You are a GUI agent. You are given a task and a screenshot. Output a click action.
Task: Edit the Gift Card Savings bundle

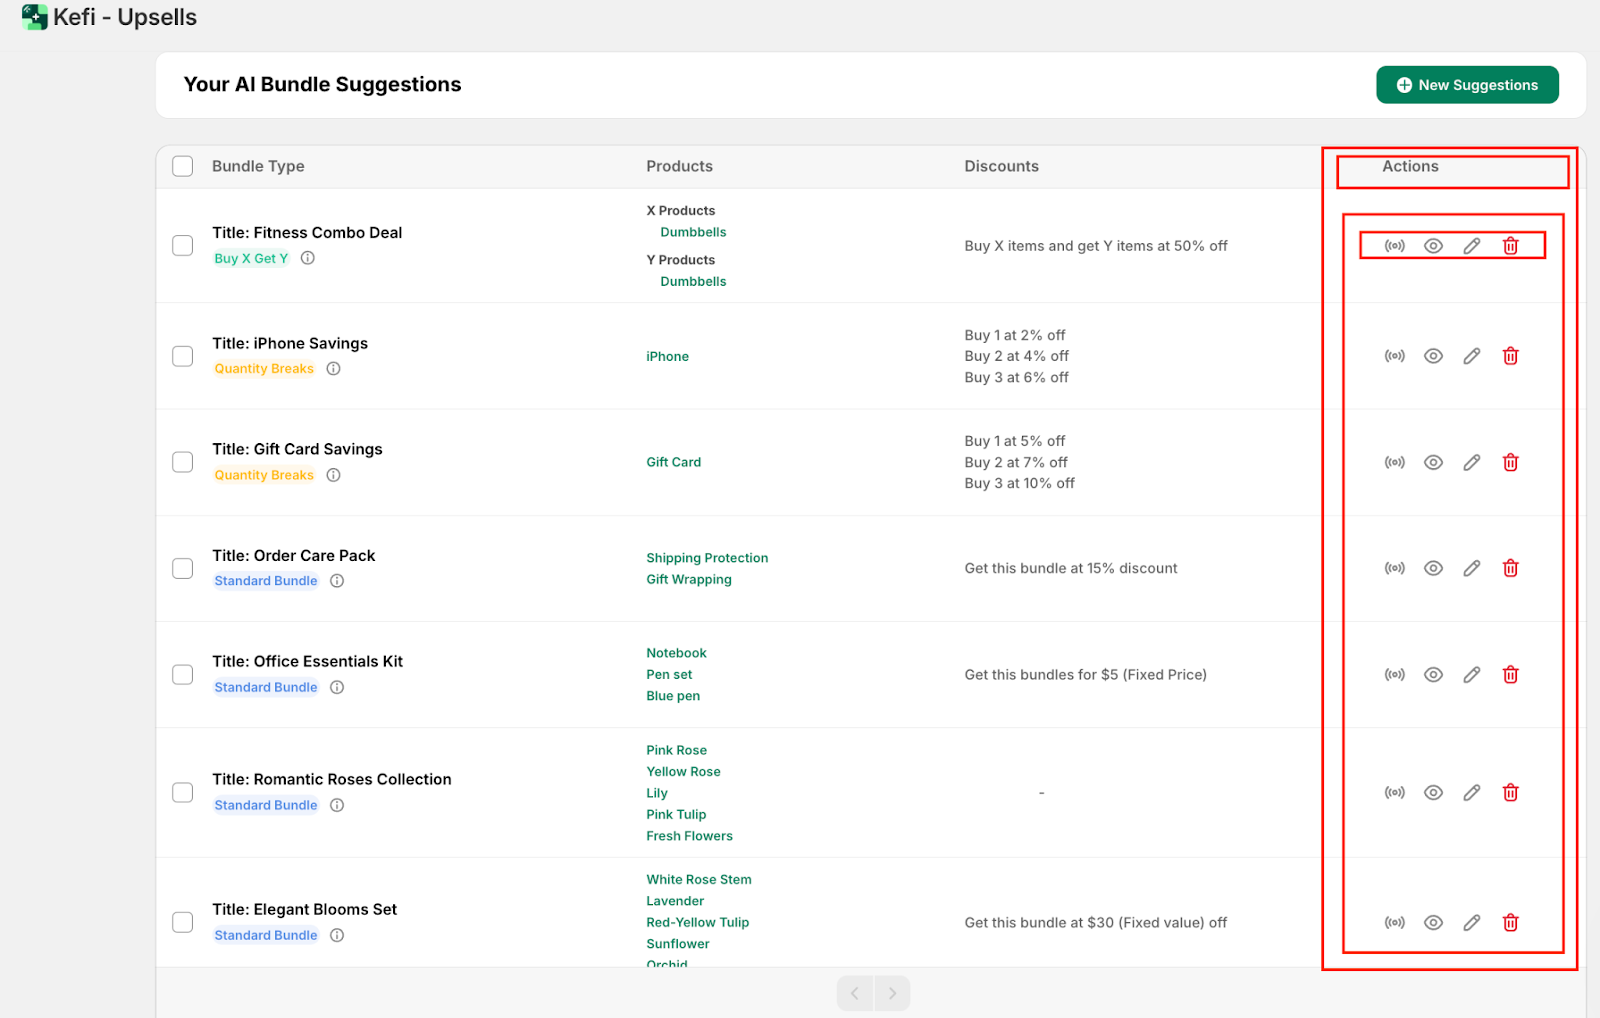(1472, 462)
